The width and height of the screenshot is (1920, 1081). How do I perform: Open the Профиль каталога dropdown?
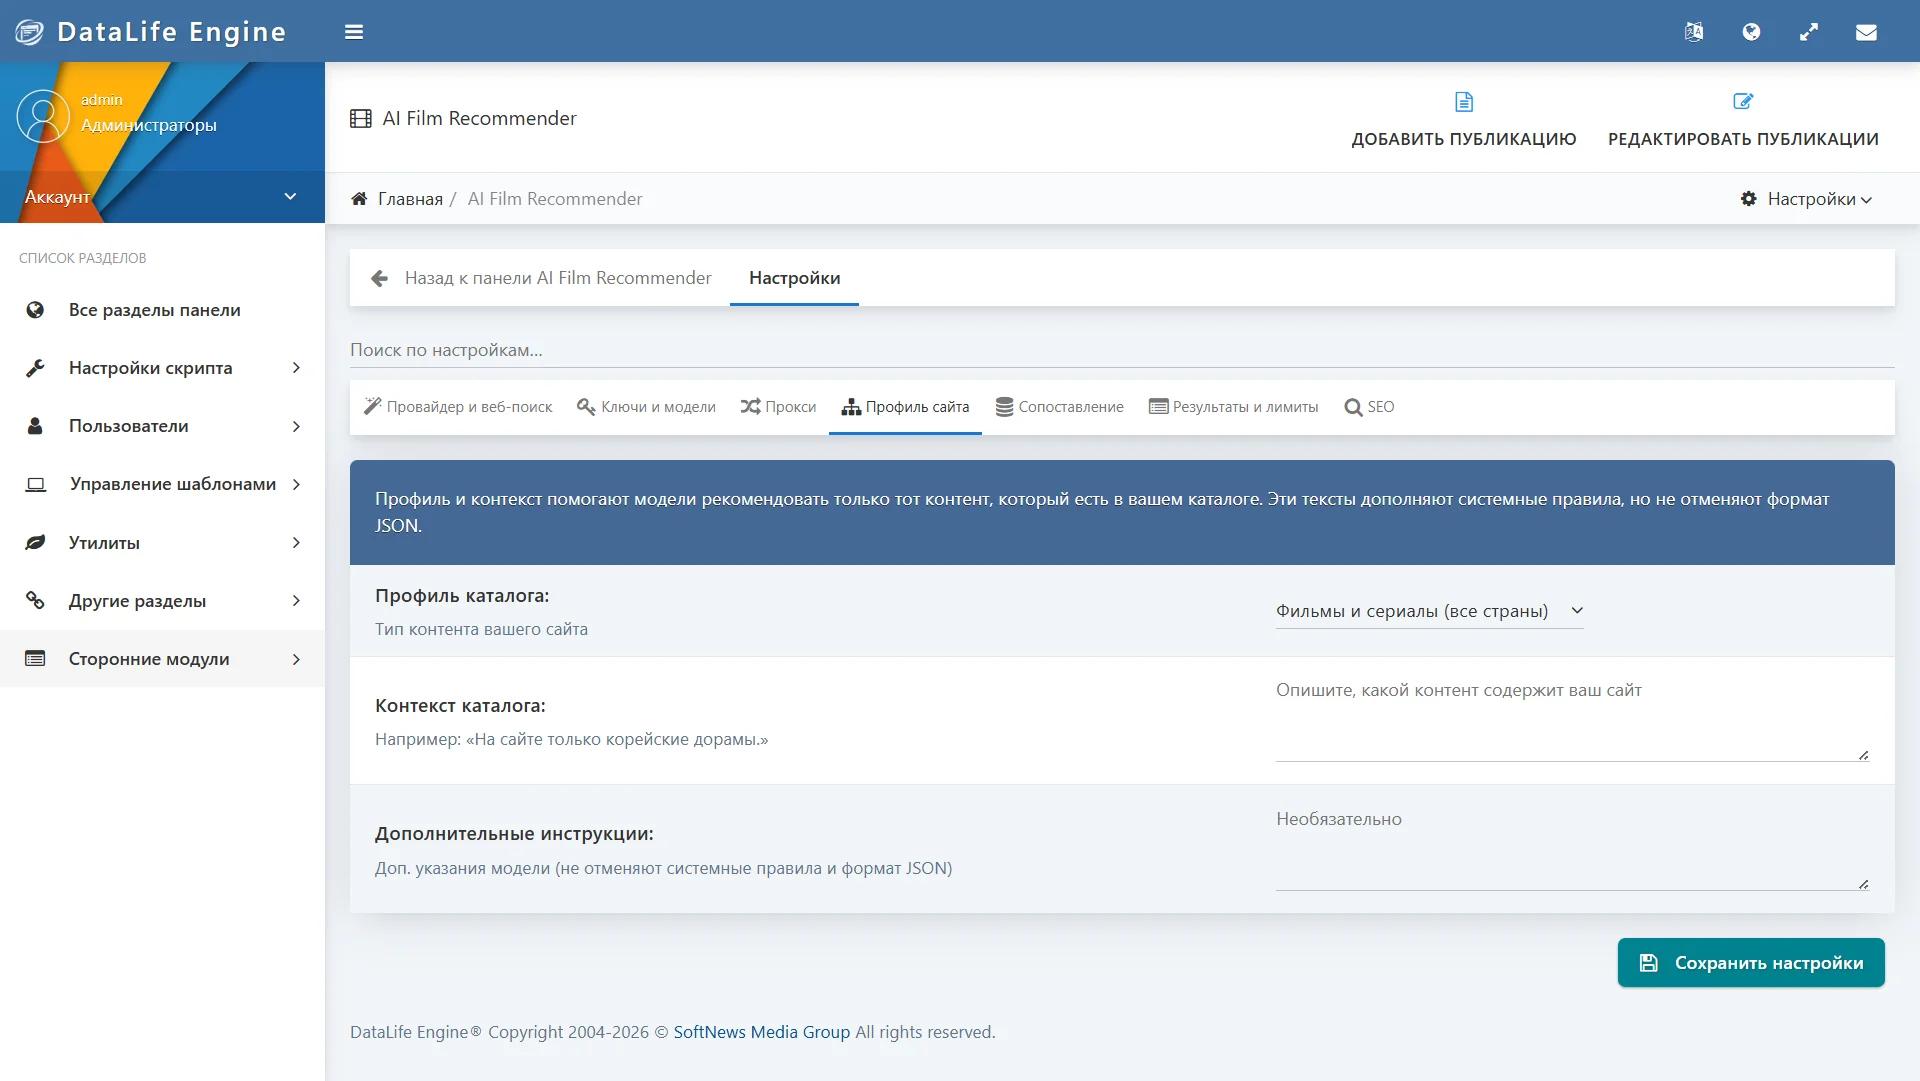pos(1430,611)
